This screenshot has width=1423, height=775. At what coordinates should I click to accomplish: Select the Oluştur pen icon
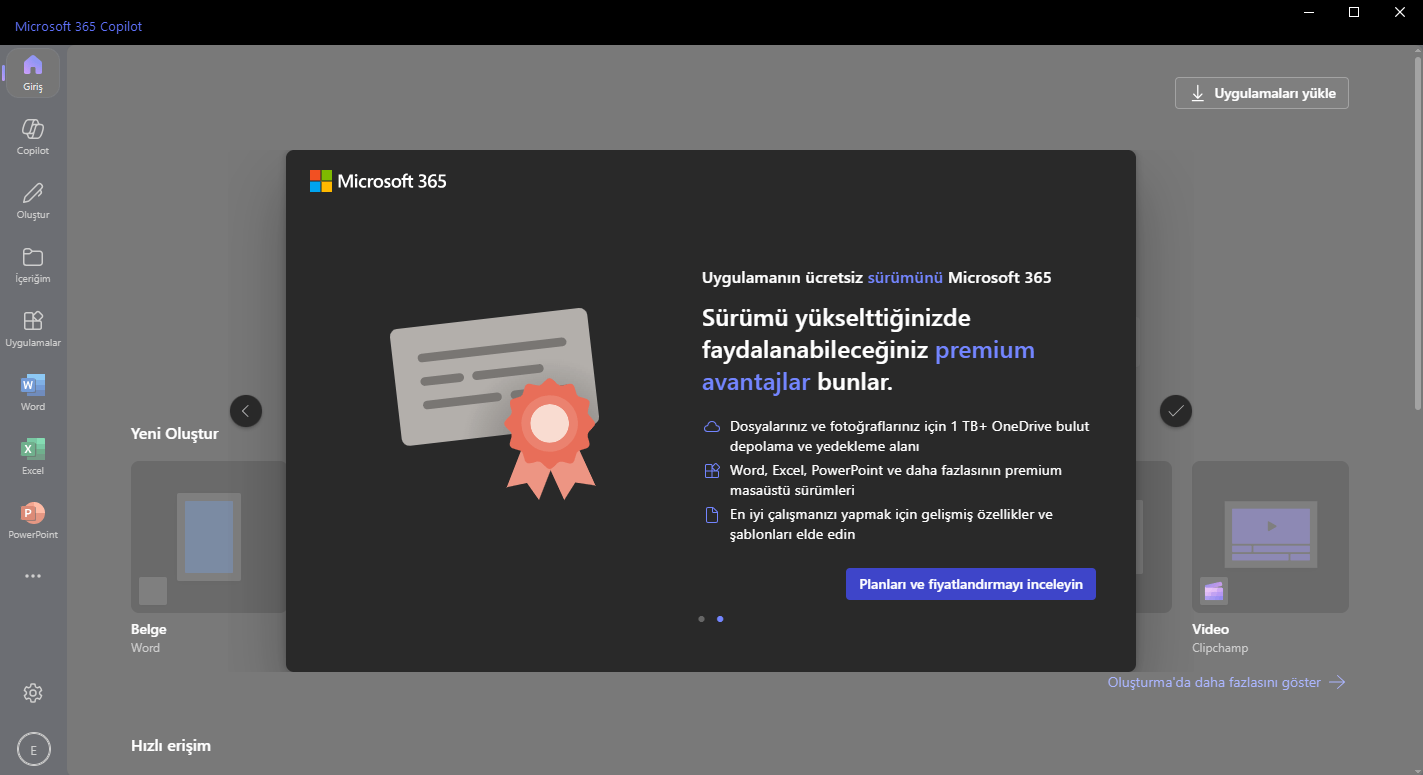33,201
